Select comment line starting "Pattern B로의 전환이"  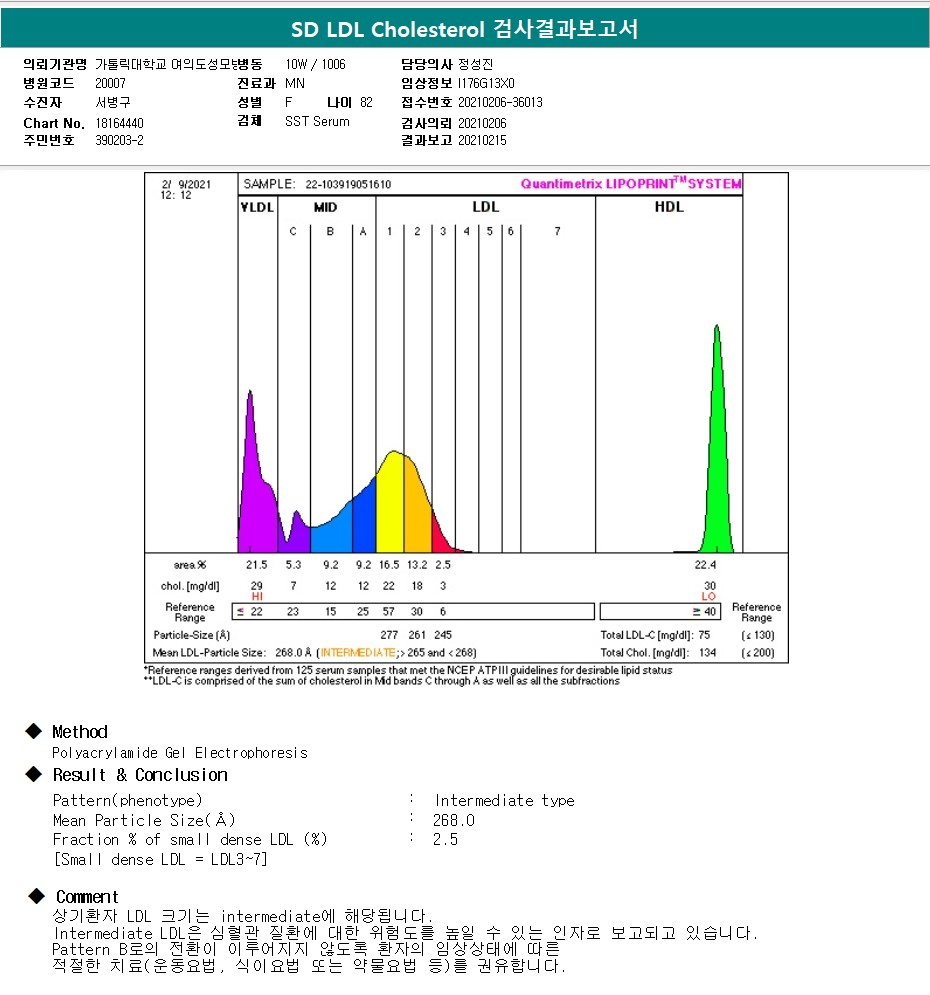click(x=306, y=949)
